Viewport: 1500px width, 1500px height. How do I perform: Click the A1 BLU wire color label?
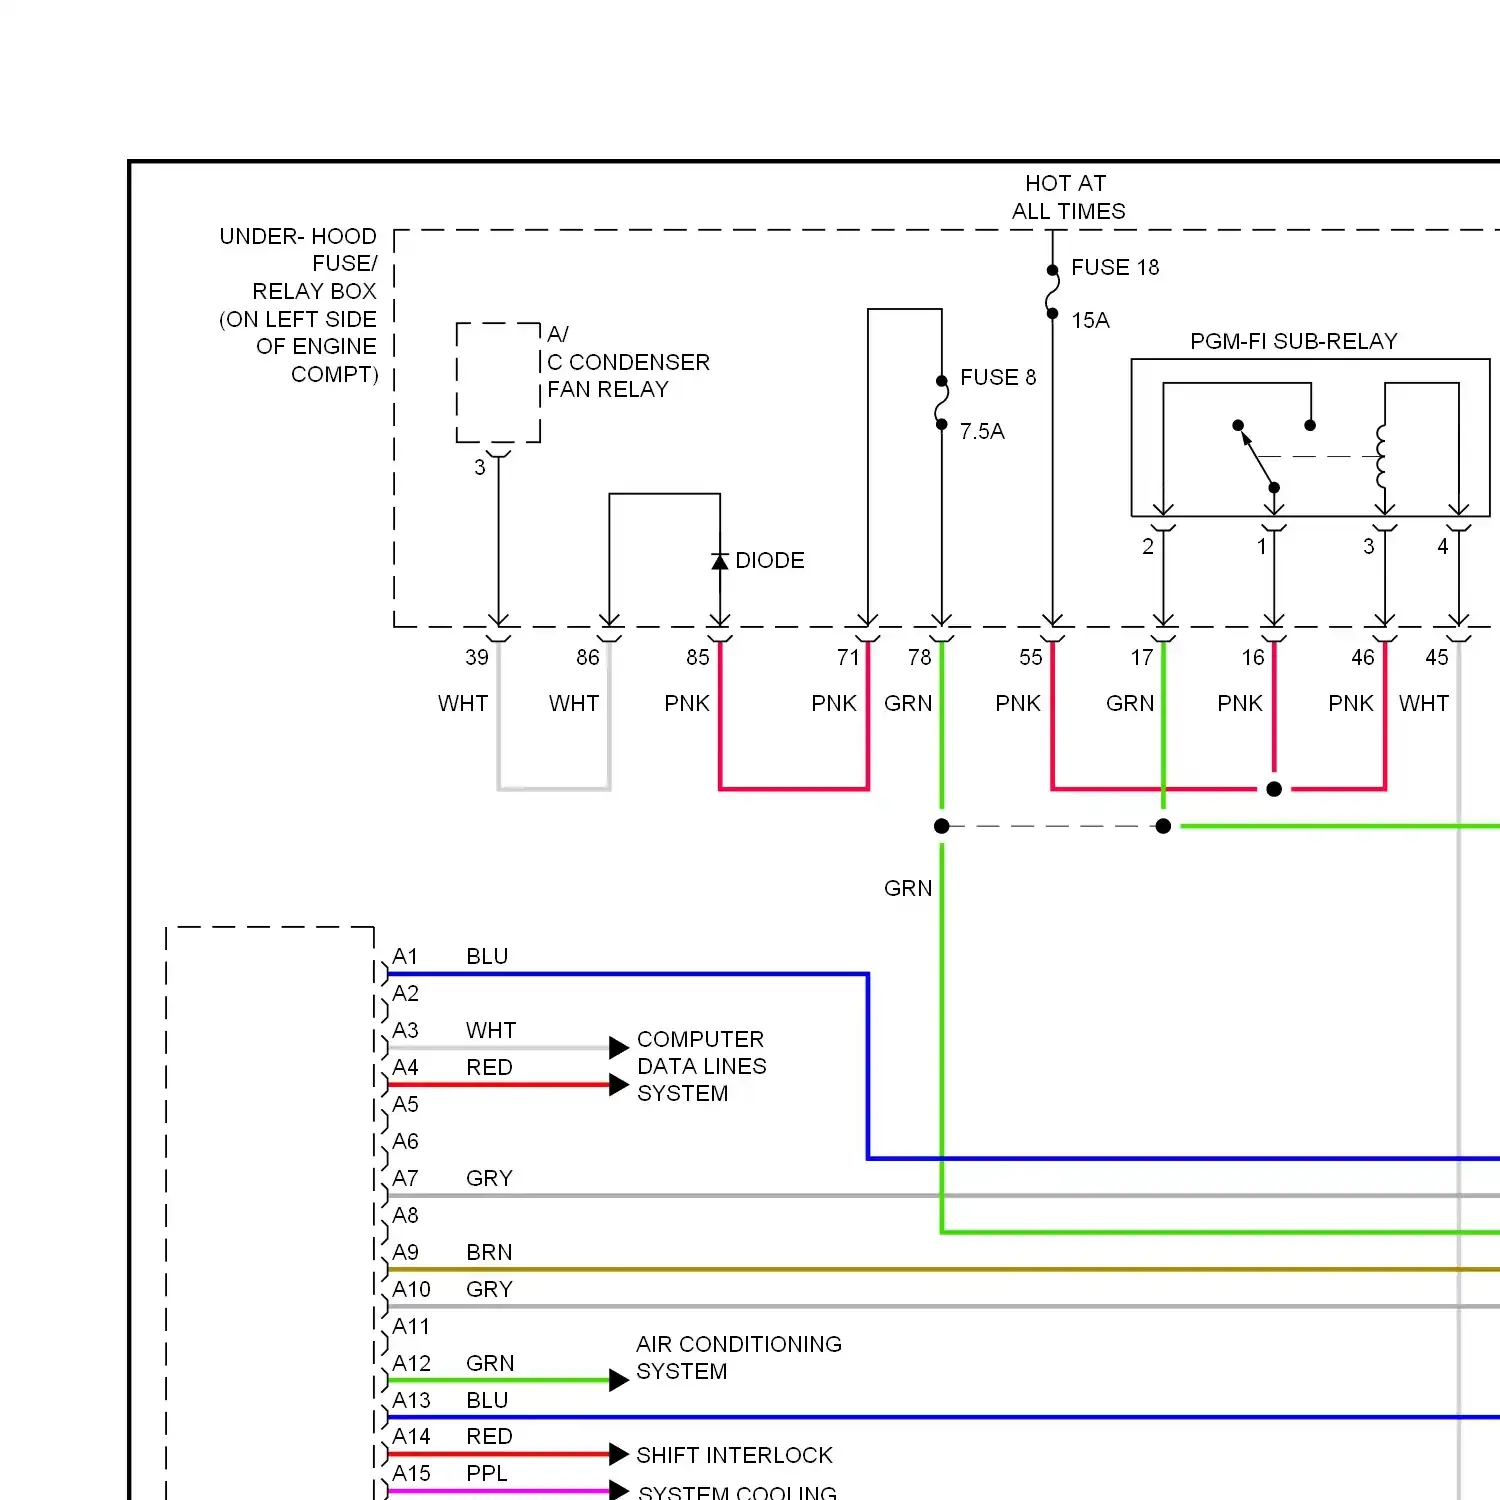[x=487, y=956]
